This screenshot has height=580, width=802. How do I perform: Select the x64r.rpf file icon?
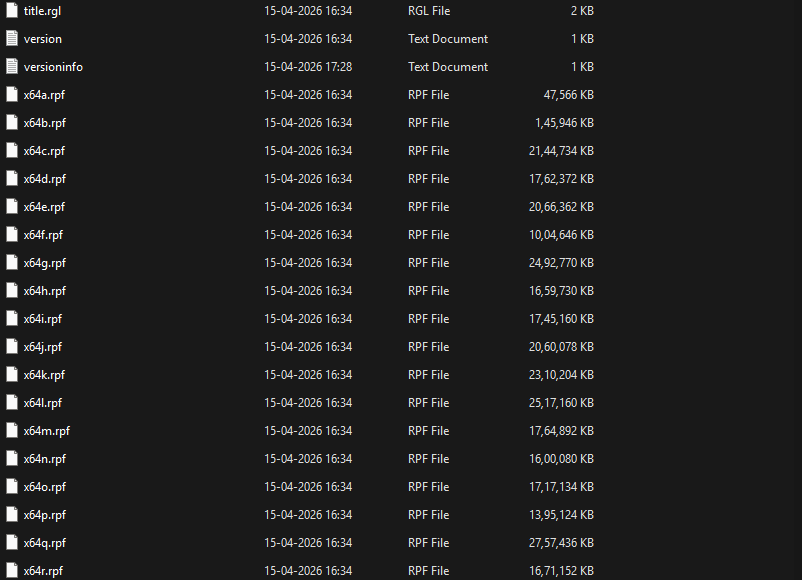click(x=12, y=571)
